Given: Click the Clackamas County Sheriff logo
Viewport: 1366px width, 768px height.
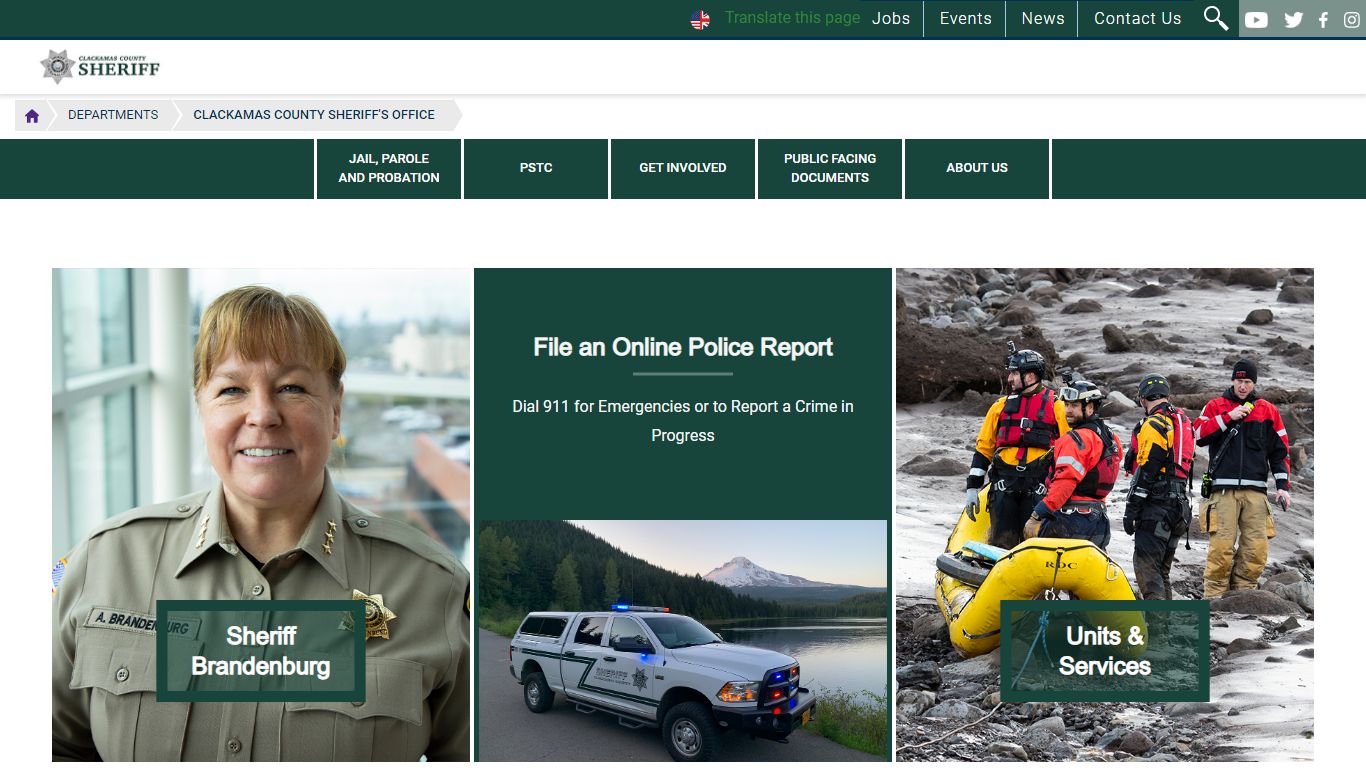Looking at the screenshot, I should click(100, 66).
